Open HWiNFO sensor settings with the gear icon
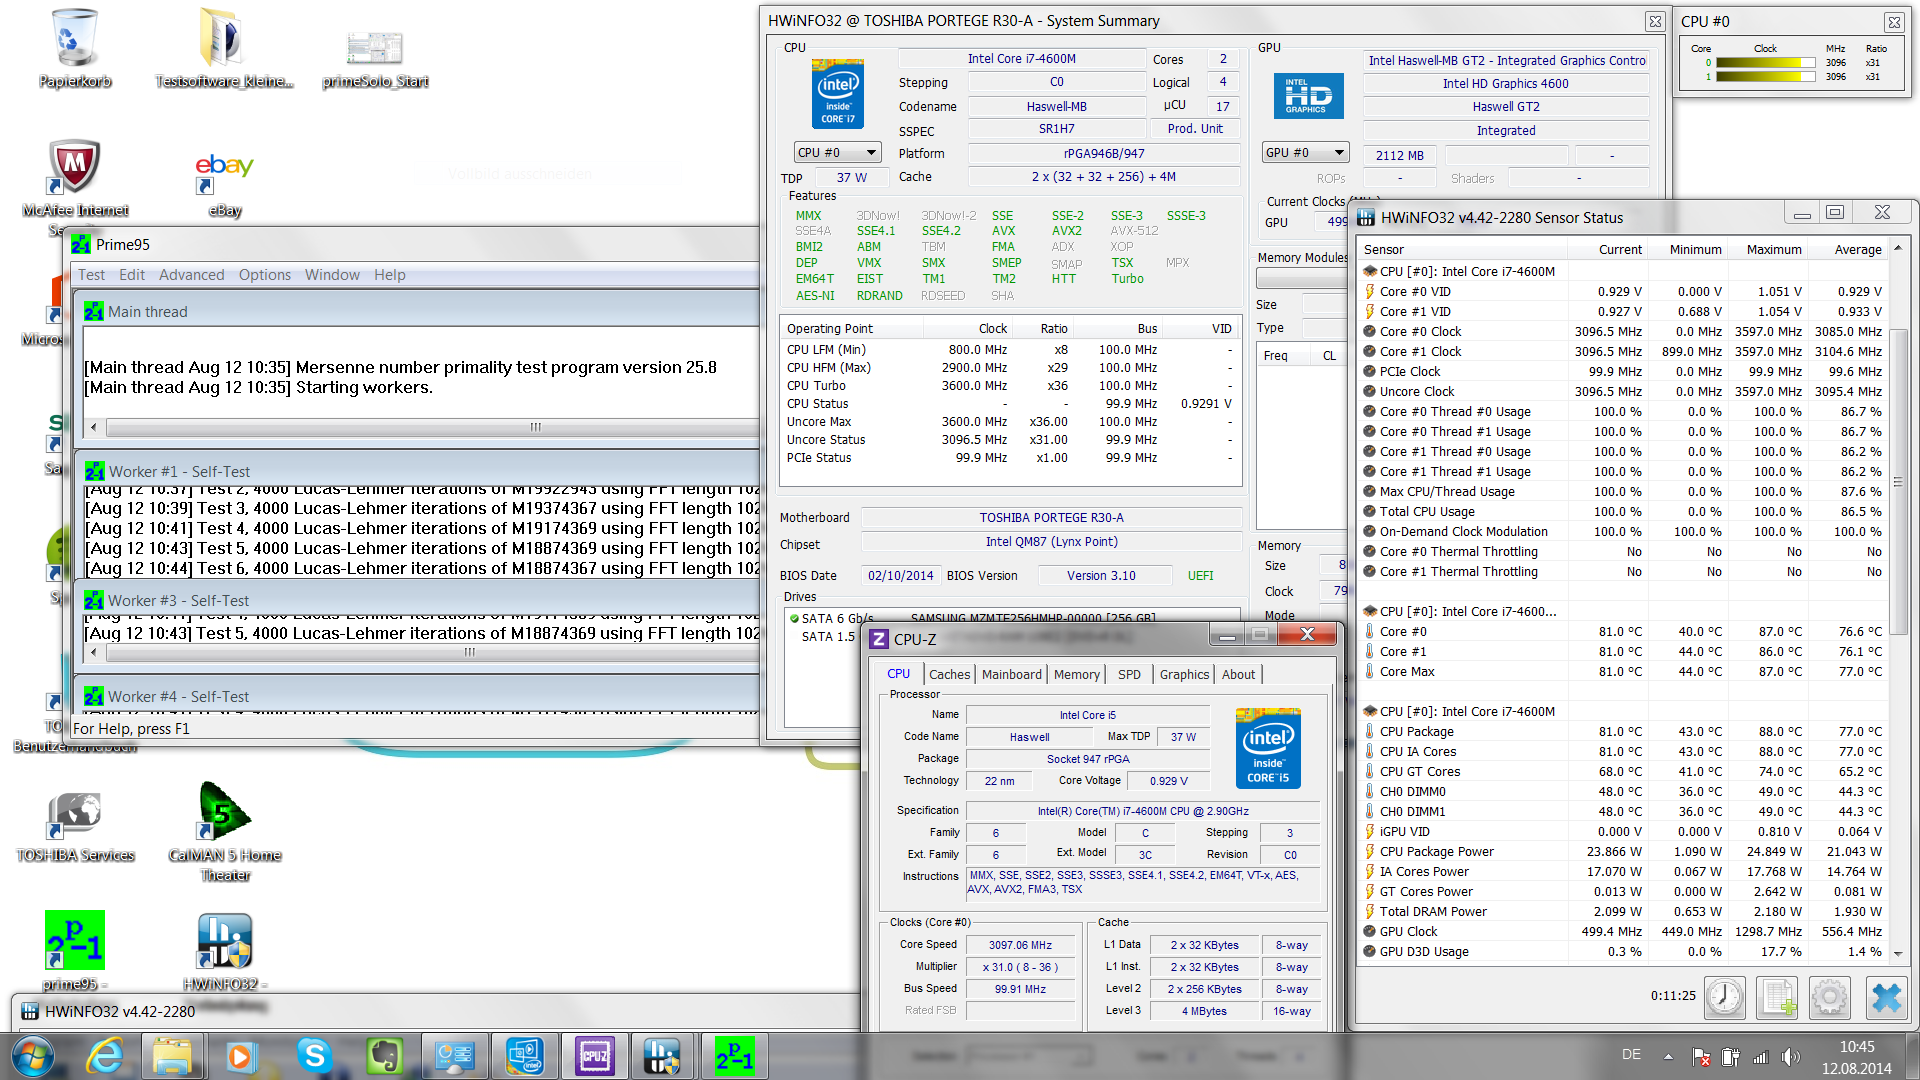Image resolution: width=1920 pixels, height=1080 pixels. pos(1830,997)
